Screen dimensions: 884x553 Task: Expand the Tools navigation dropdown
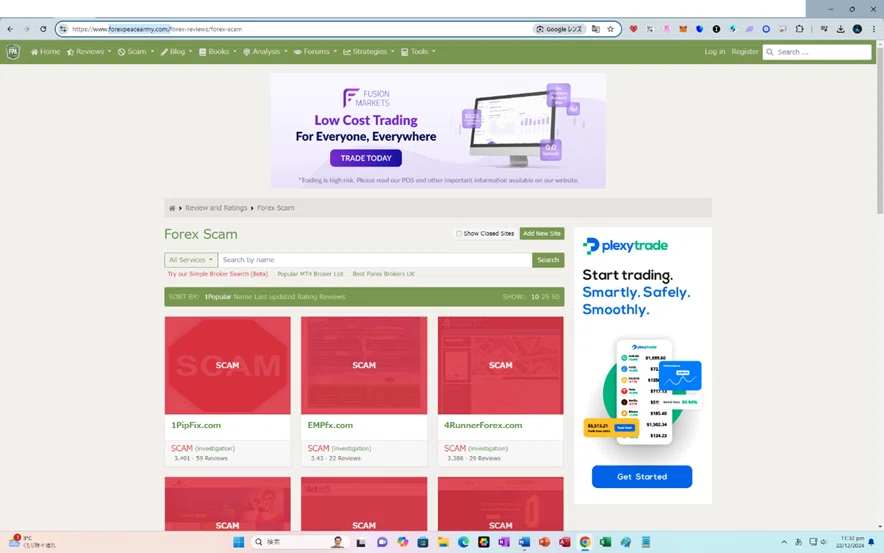(418, 52)
